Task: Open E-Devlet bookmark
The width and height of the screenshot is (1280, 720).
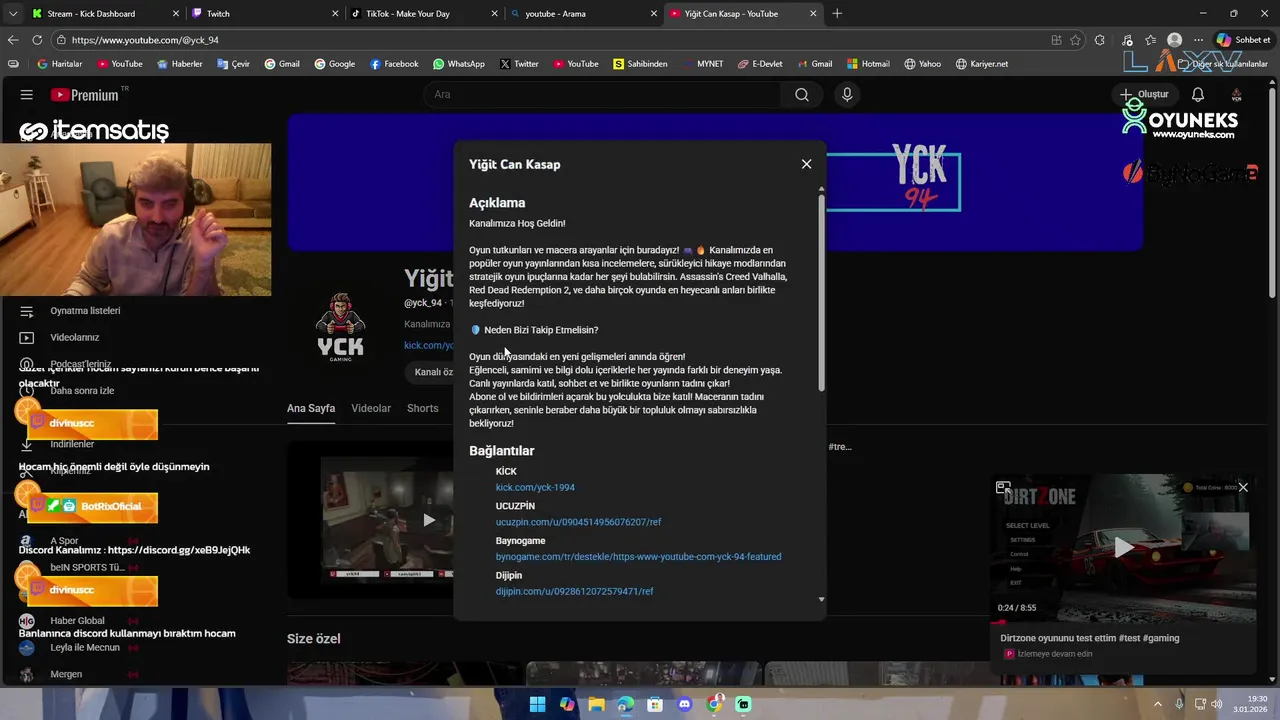Action: [760, 64]
